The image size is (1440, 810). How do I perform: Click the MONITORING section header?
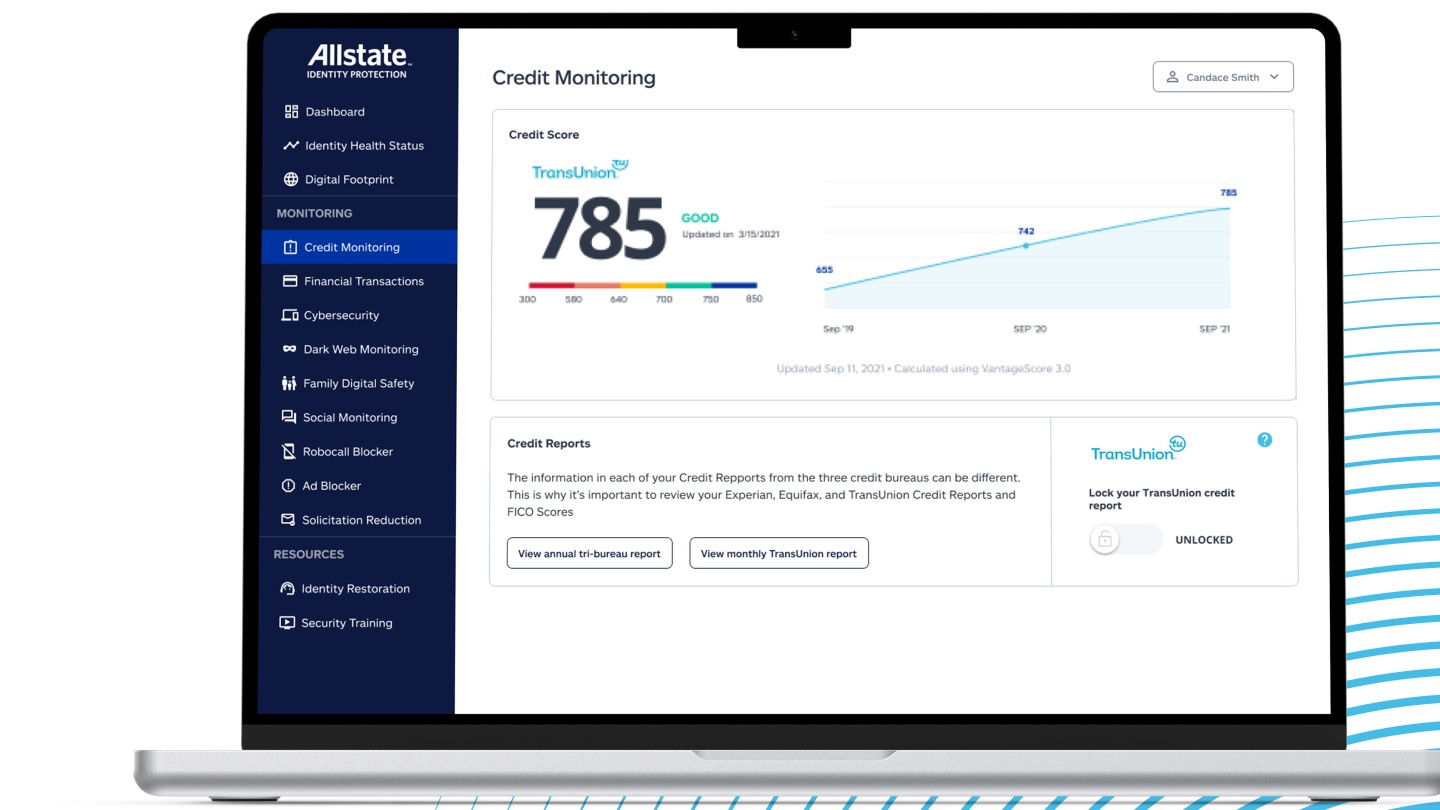314,213
